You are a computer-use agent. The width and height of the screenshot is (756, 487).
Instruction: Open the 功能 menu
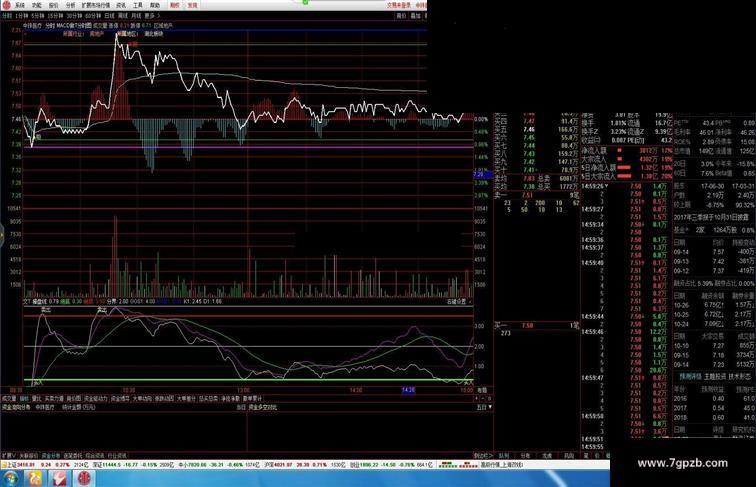pos(37,5)
